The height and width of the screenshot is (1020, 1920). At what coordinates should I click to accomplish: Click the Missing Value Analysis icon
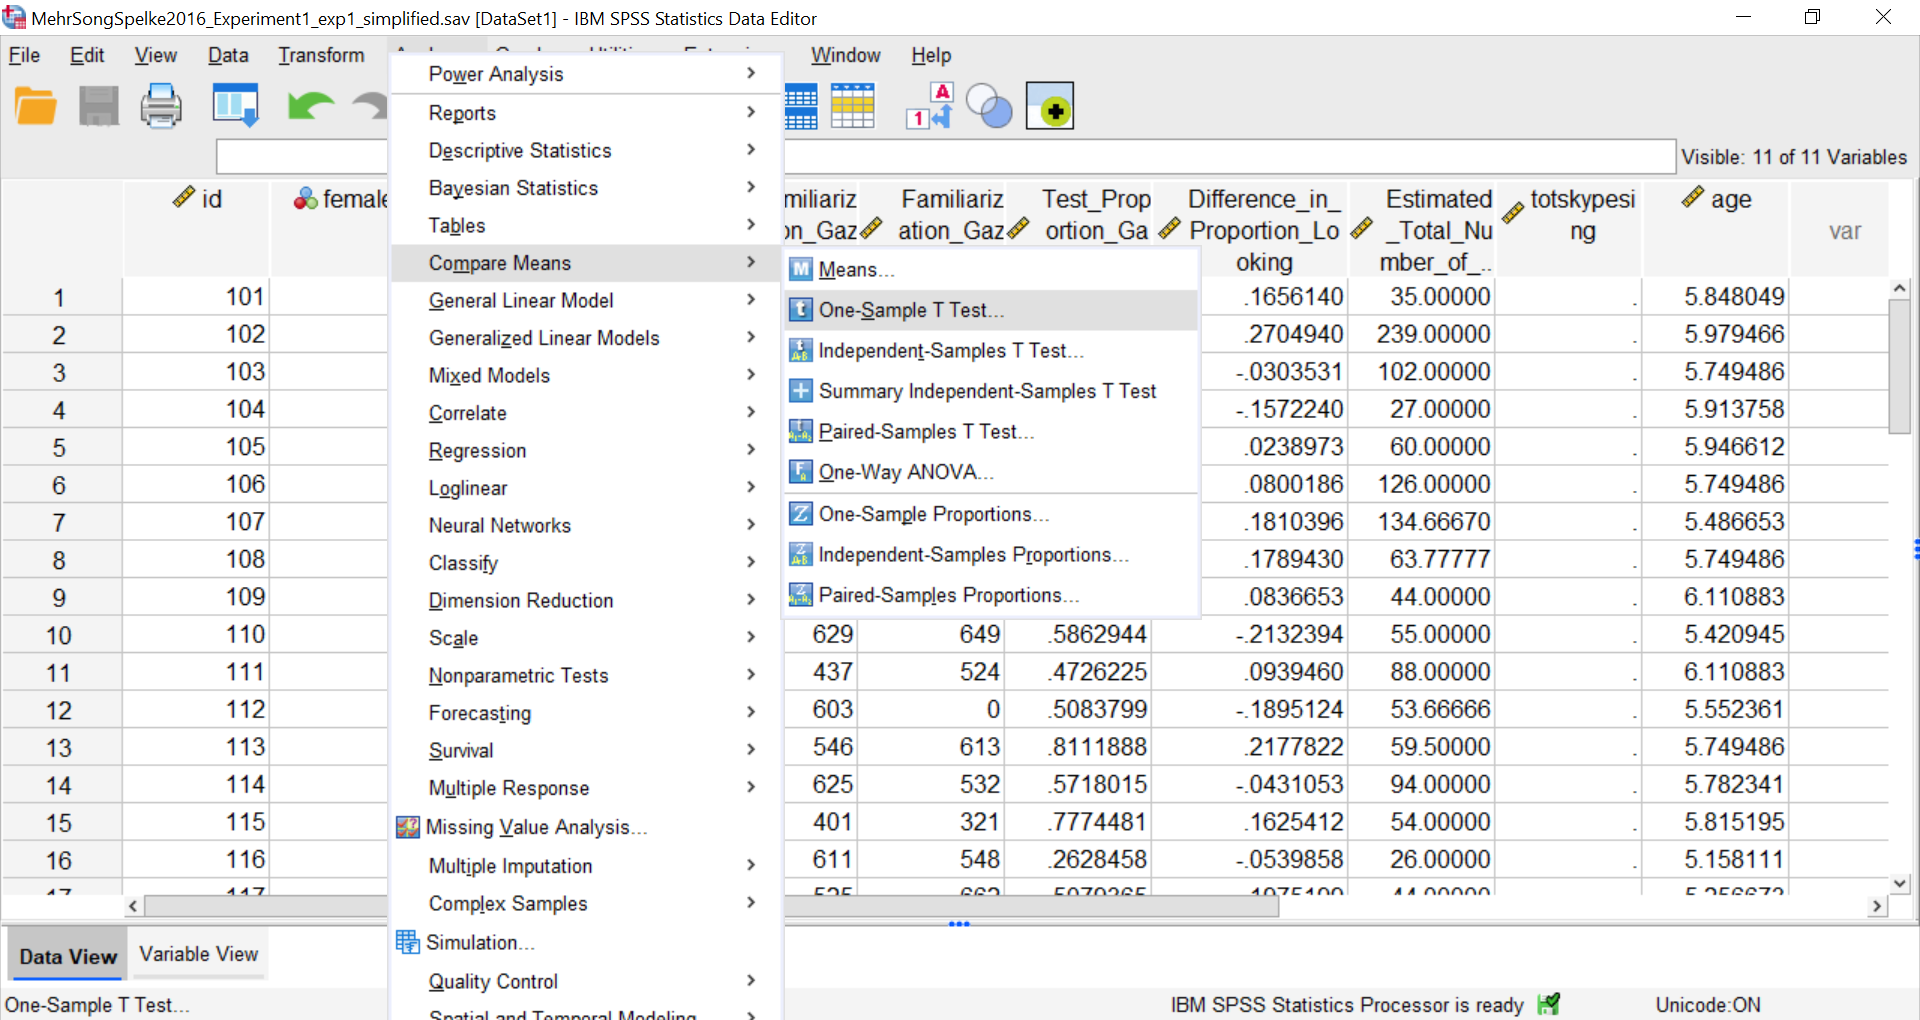(408, 828)
